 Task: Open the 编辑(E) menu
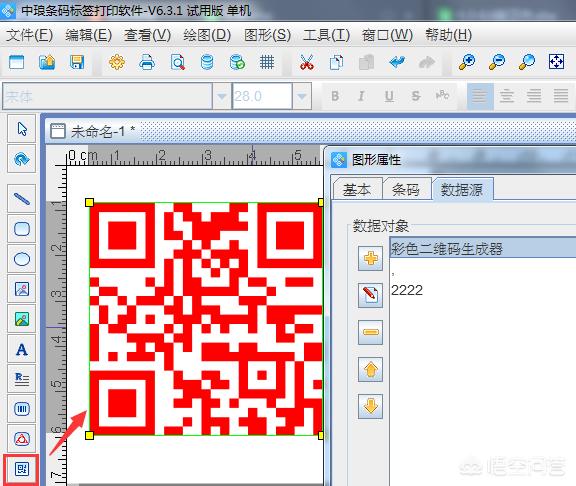(89, 35)
